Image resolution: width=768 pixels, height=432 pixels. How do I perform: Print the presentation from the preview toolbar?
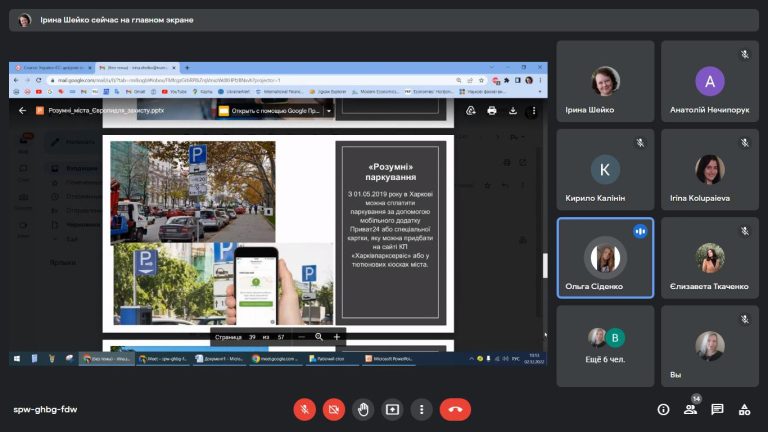coord(492,111)
